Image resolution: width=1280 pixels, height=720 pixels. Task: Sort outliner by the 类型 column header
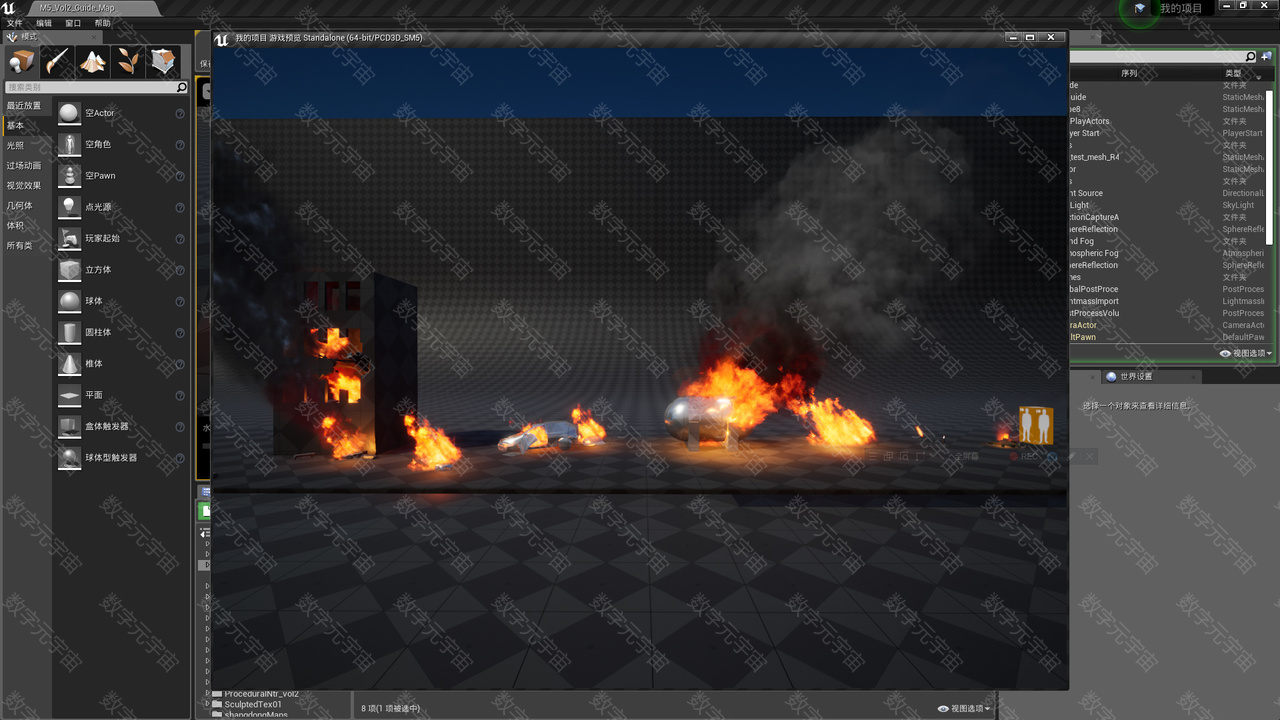click(1234, 73)
